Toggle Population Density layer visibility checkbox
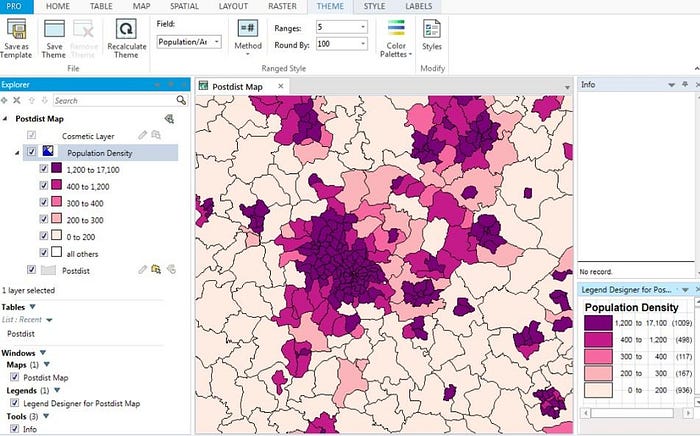700x436 pixels. (31, 152)
